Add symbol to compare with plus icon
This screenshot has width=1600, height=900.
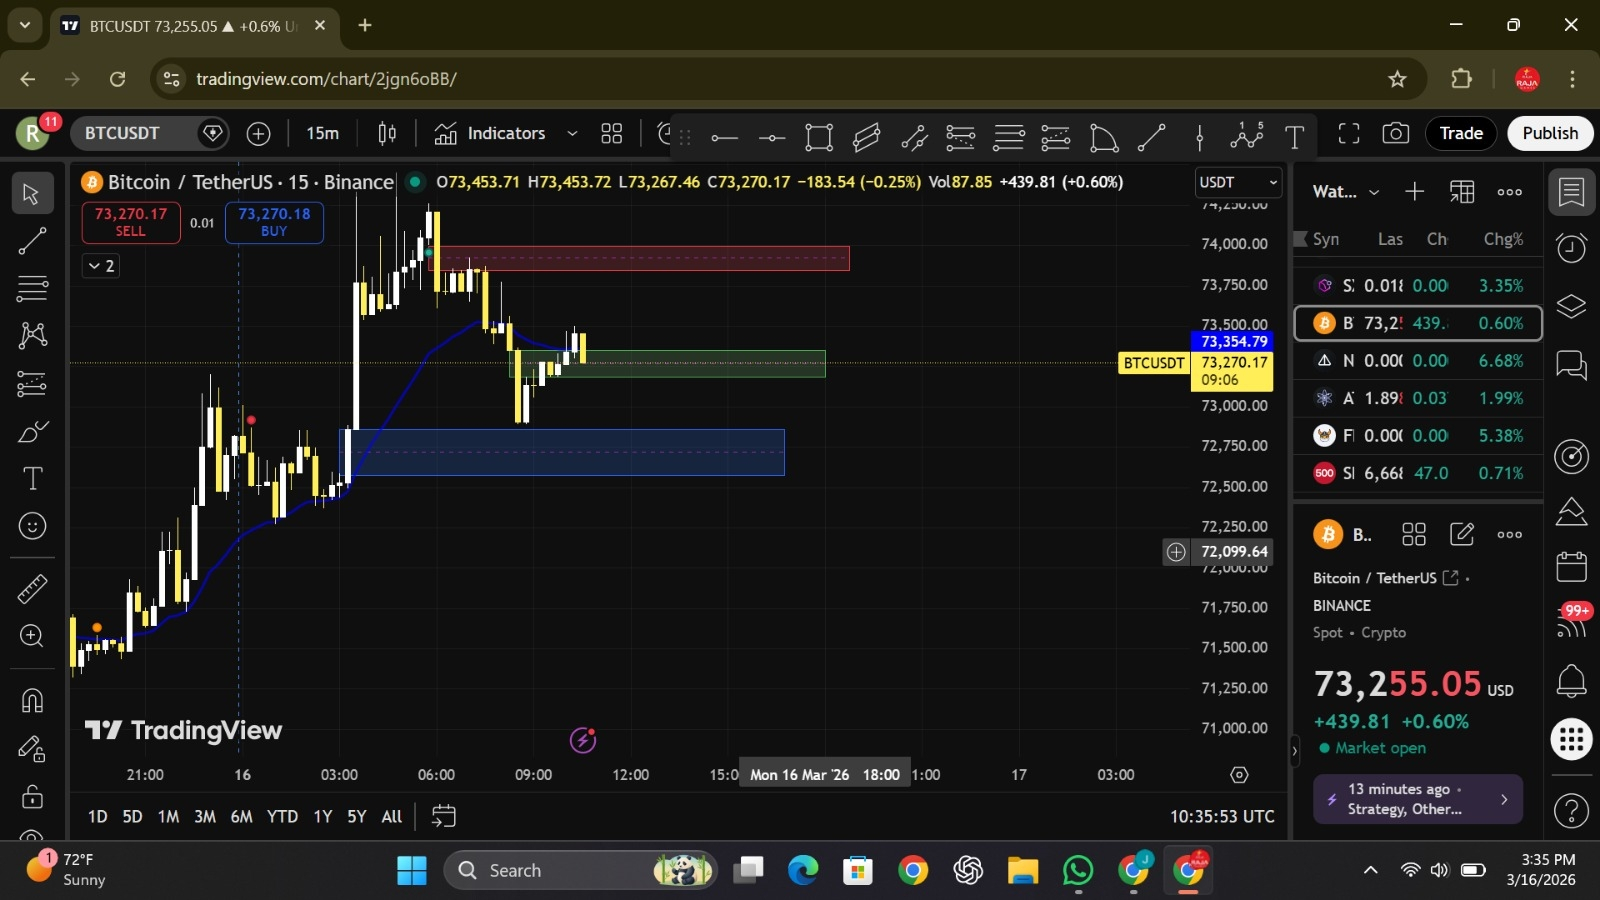(258, 133)
